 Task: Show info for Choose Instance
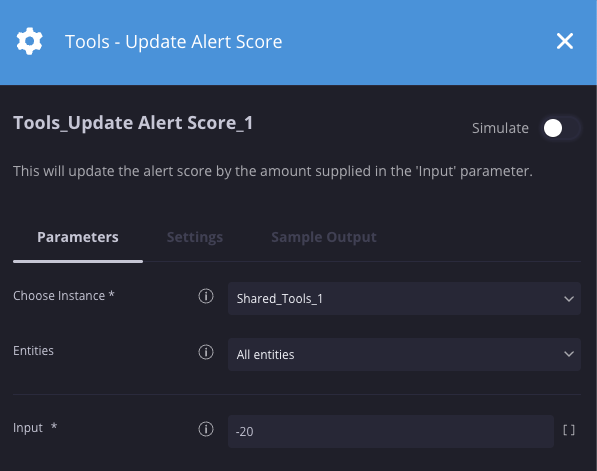[206, 296]
